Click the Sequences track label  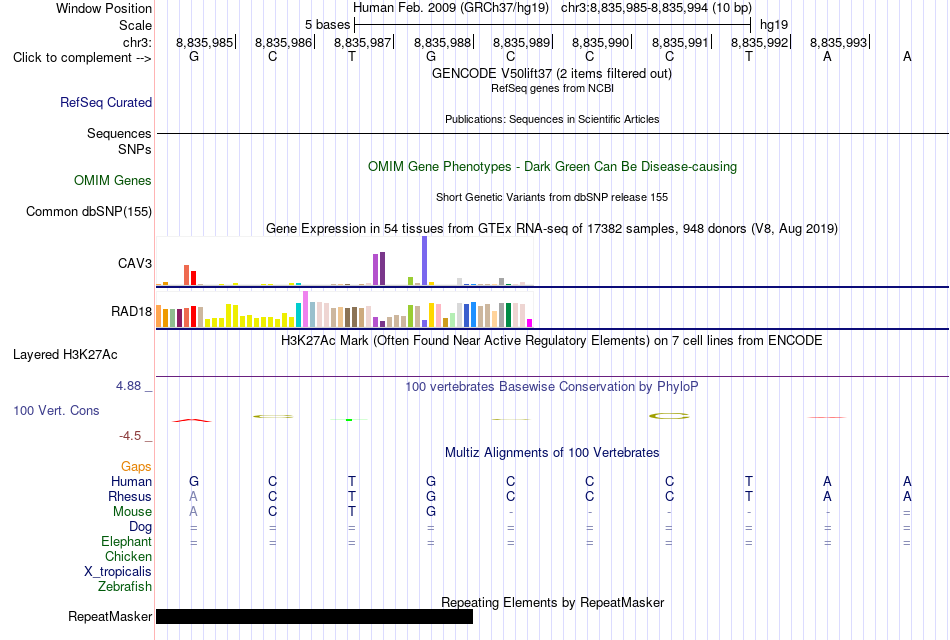tap(119, 133)
